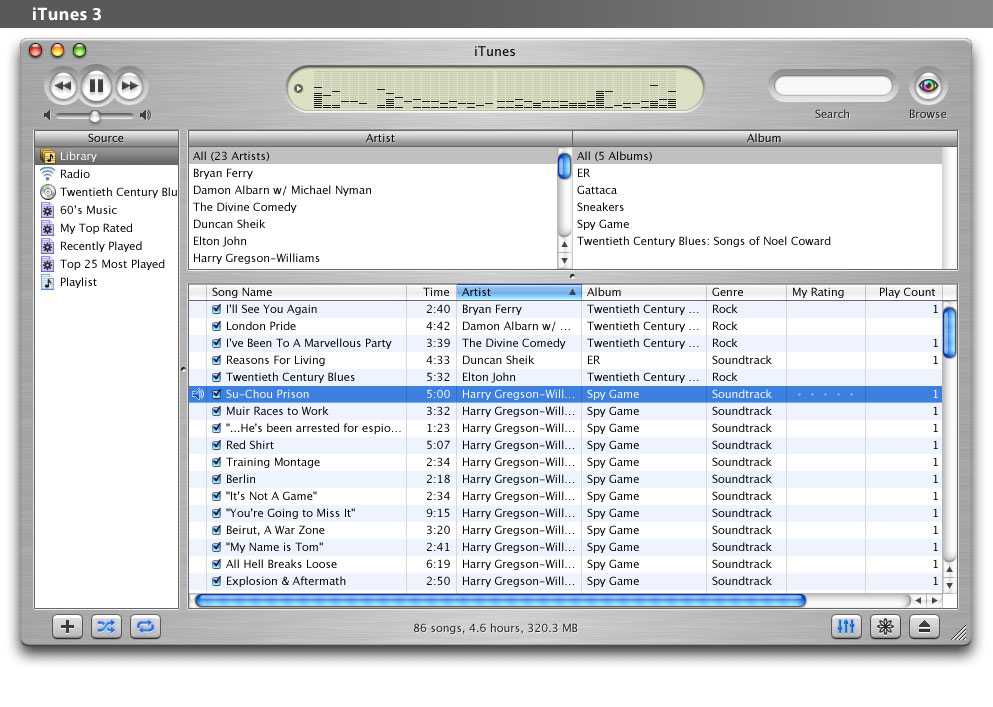Click horizontal scrollbar left arrow

[918, 600]
